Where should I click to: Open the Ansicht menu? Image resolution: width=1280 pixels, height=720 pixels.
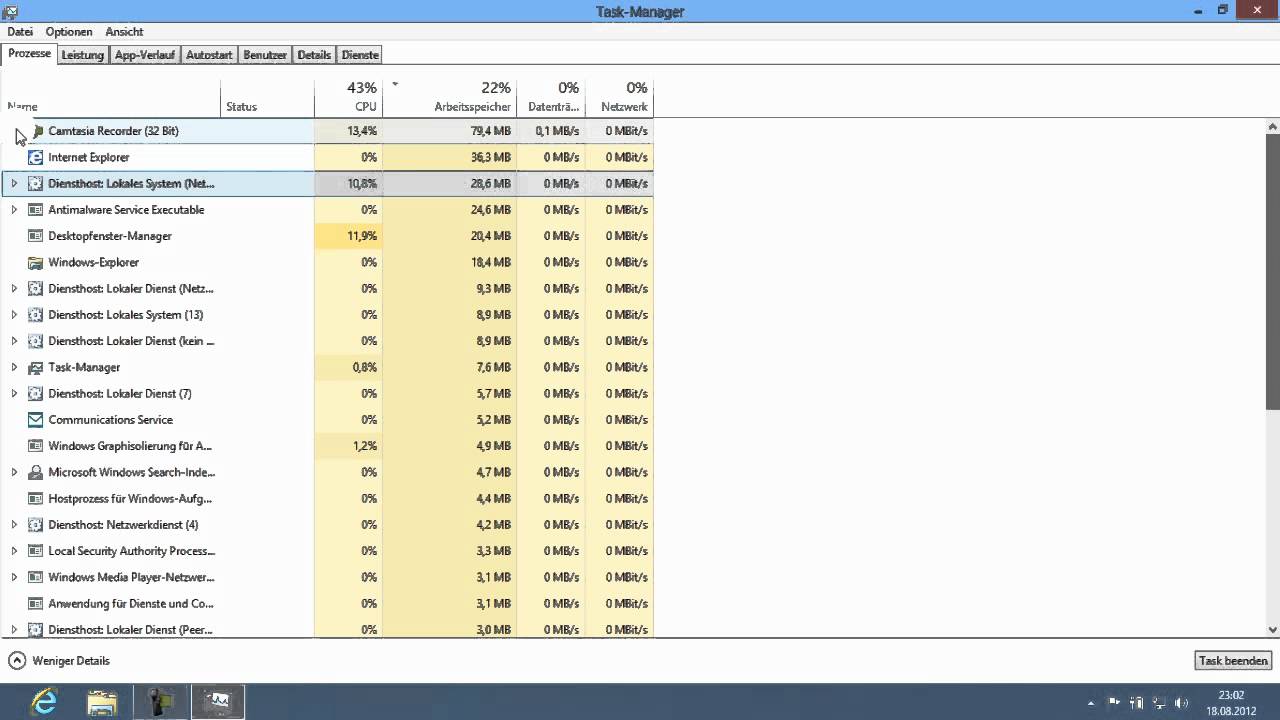[x=124, y=32]
